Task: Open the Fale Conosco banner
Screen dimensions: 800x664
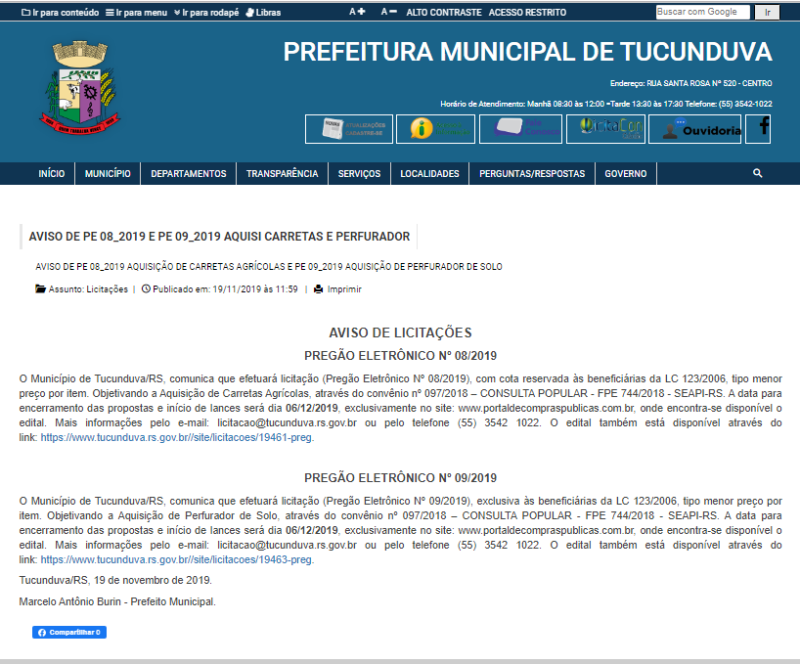Action: (x=520, y=129)
